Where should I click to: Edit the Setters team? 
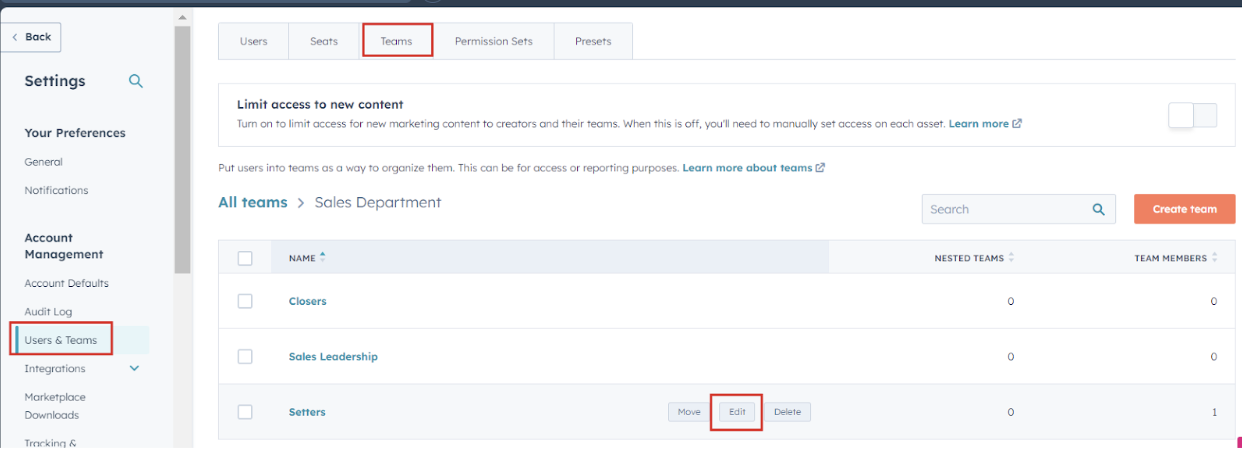pyautogui.click(x=737, y=412)
